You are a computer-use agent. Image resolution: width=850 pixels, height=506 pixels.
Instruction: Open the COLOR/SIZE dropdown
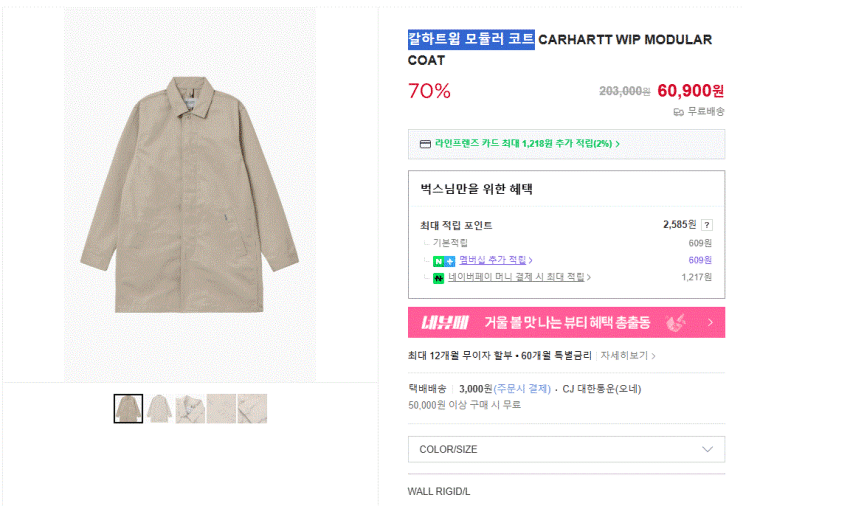tap(566, 449)
